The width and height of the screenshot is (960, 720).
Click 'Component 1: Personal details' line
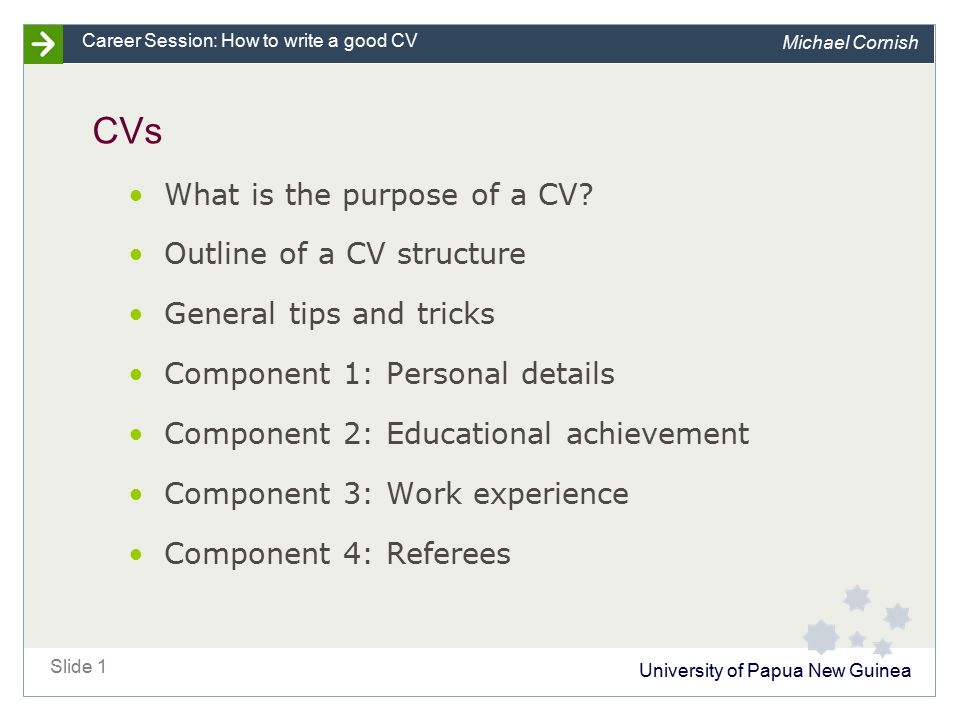(x=389, y=373)
